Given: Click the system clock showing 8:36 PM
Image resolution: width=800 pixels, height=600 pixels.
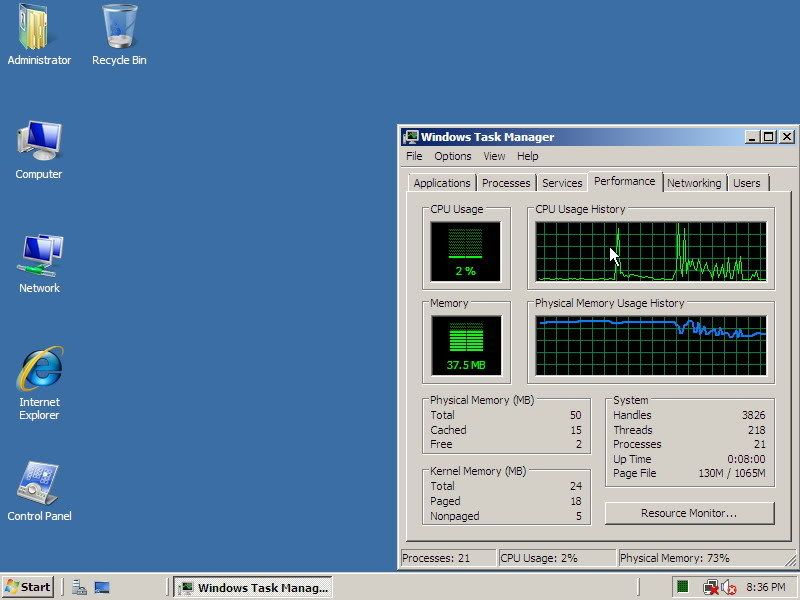Looking at the screenshot, I should (766, 587).
